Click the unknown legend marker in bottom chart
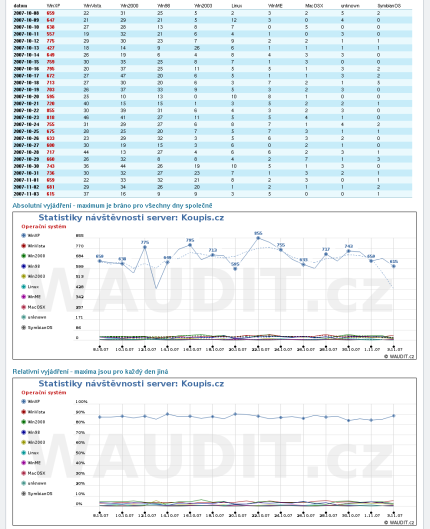This screenshot has height=529, width=430. 24,483
